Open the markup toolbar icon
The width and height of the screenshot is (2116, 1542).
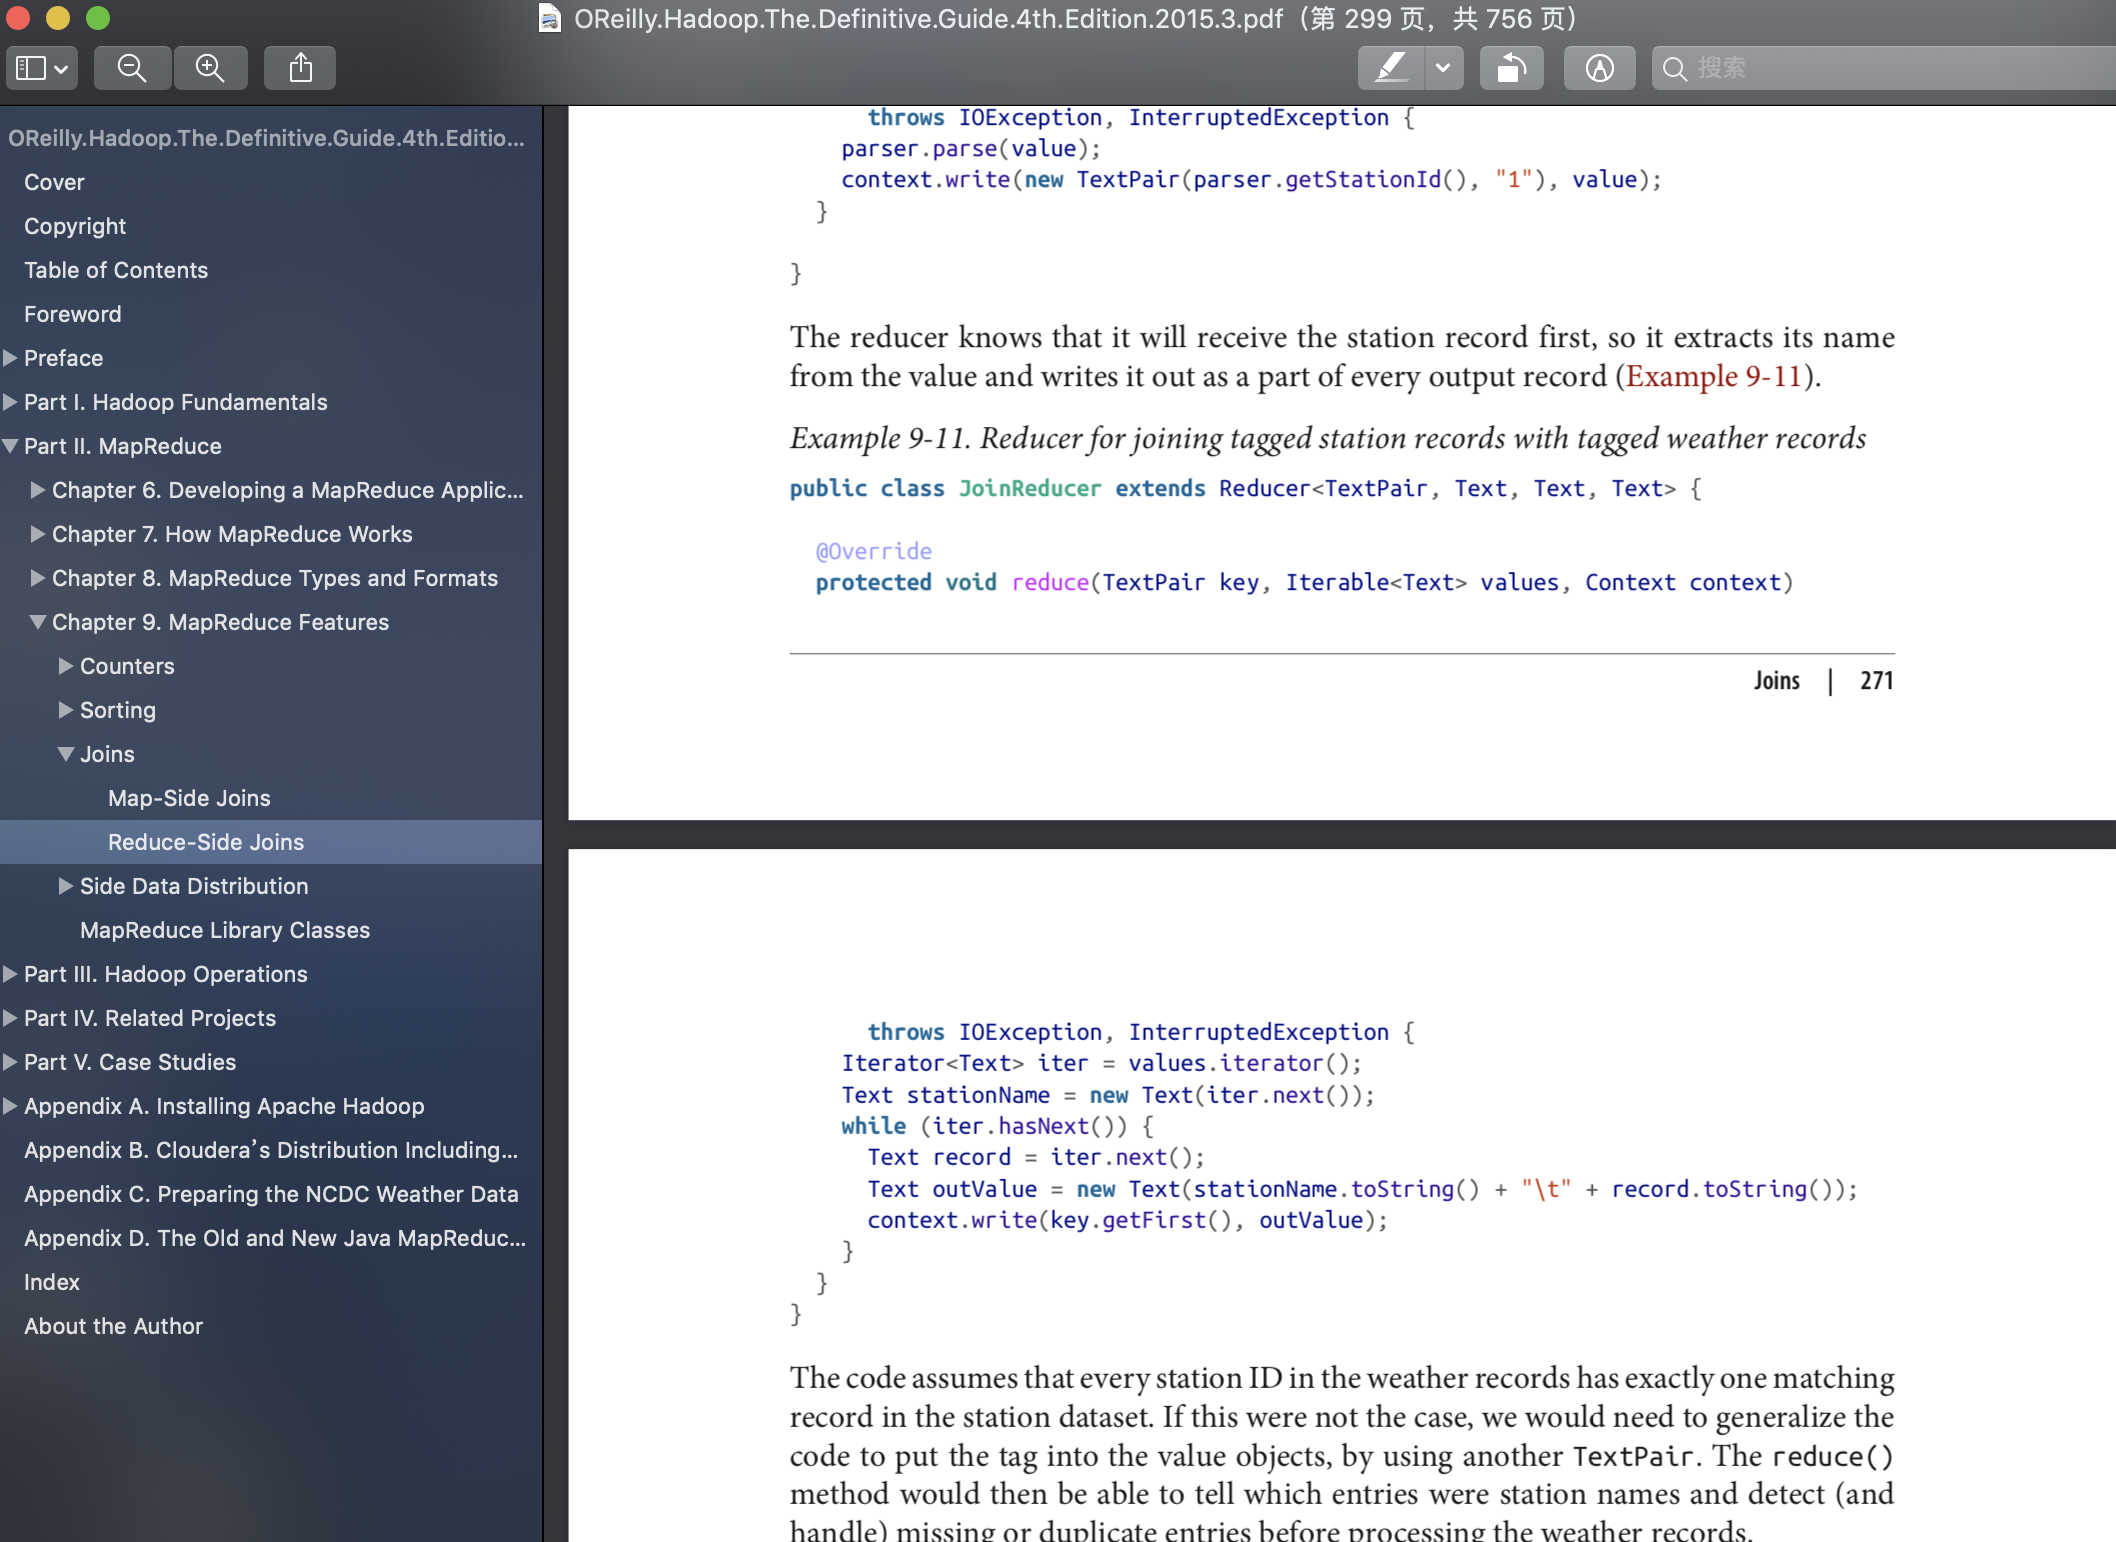point(1599,68)
